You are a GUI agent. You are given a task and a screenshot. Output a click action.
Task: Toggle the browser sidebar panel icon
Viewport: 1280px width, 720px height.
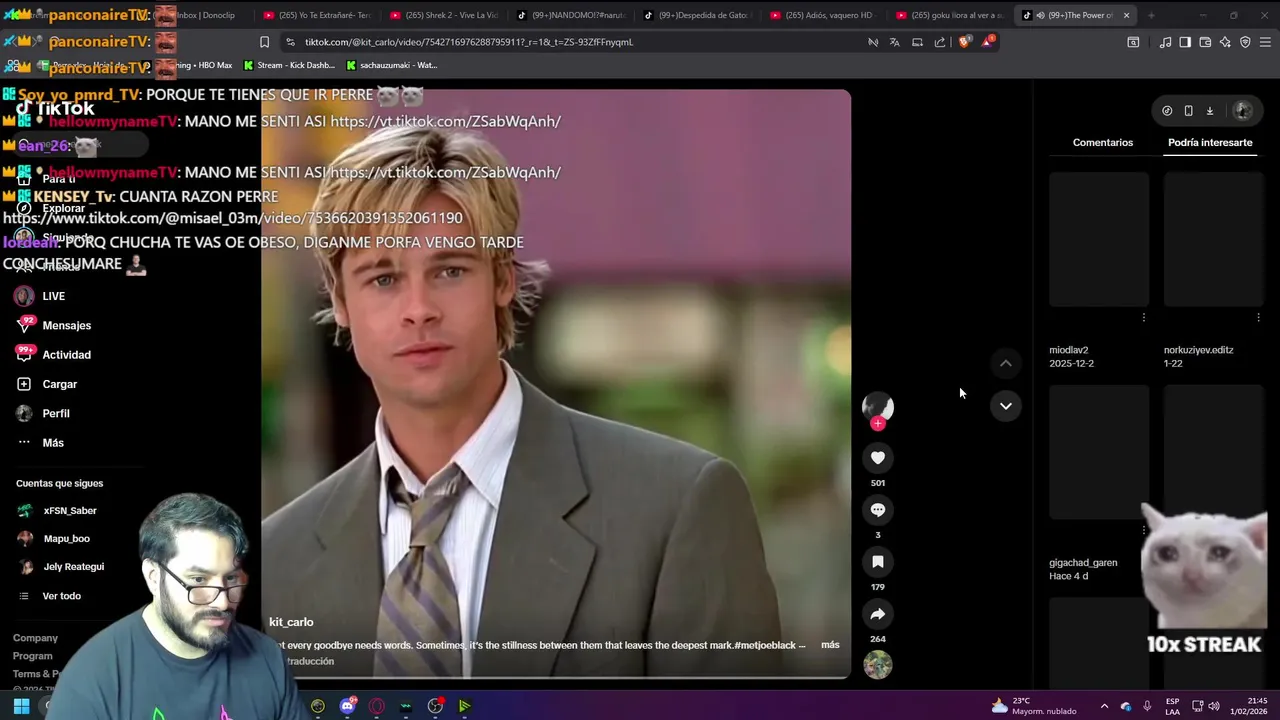1185,42
